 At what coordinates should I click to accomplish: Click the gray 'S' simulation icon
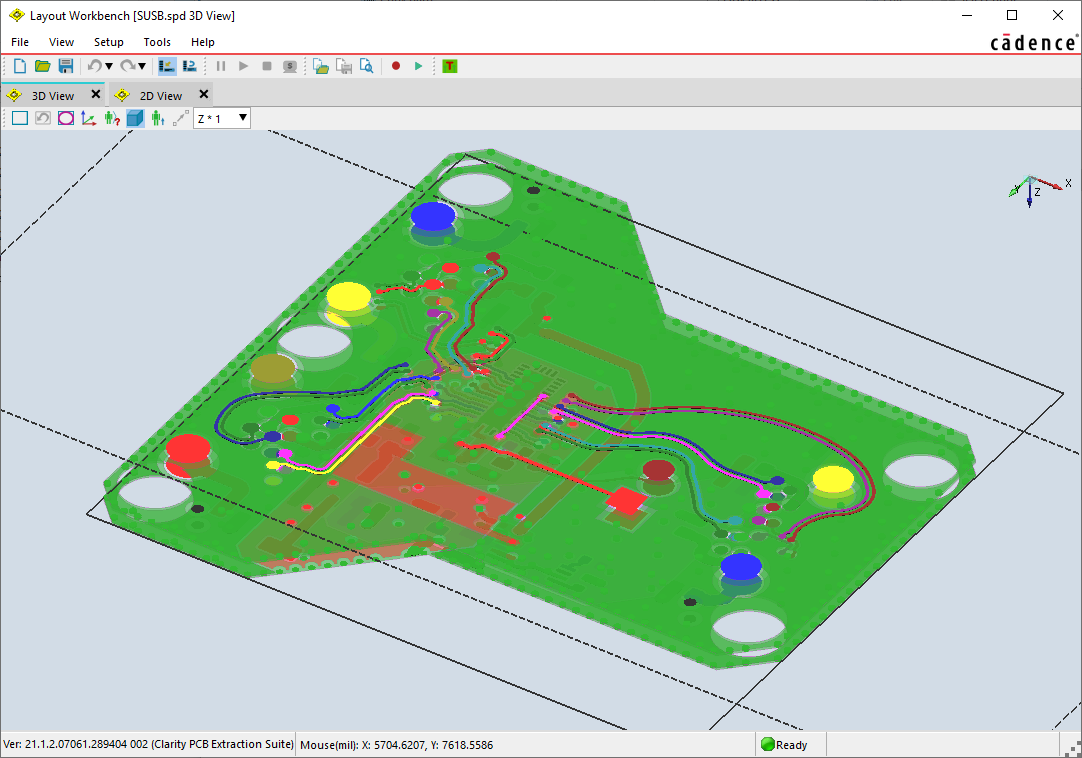(290, 66)
